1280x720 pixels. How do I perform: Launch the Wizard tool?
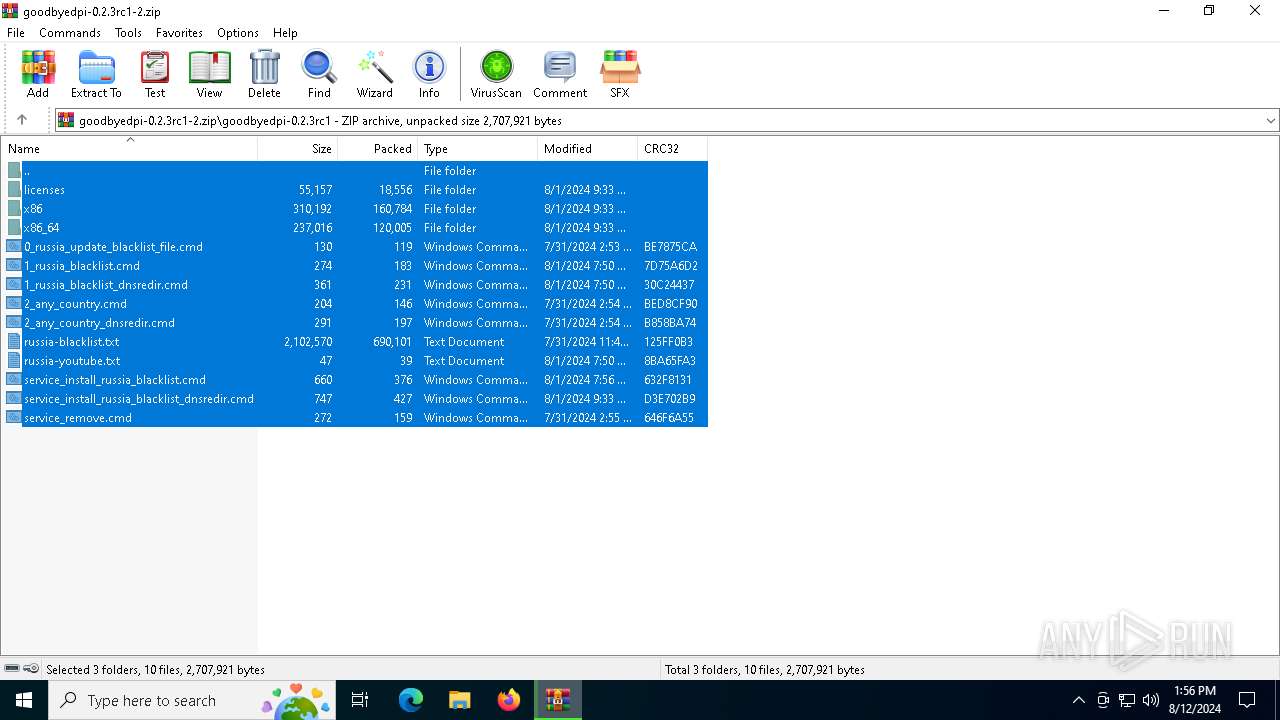(375, 75)
